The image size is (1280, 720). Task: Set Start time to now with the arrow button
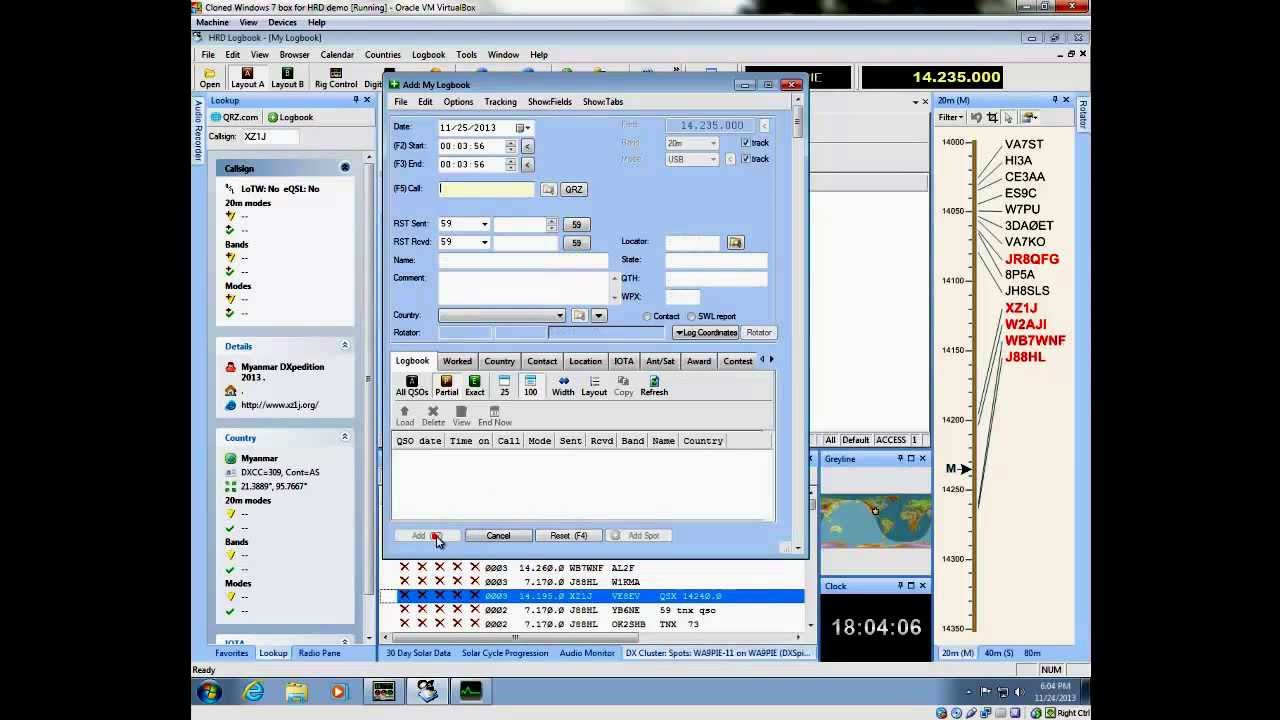[527, 146]
